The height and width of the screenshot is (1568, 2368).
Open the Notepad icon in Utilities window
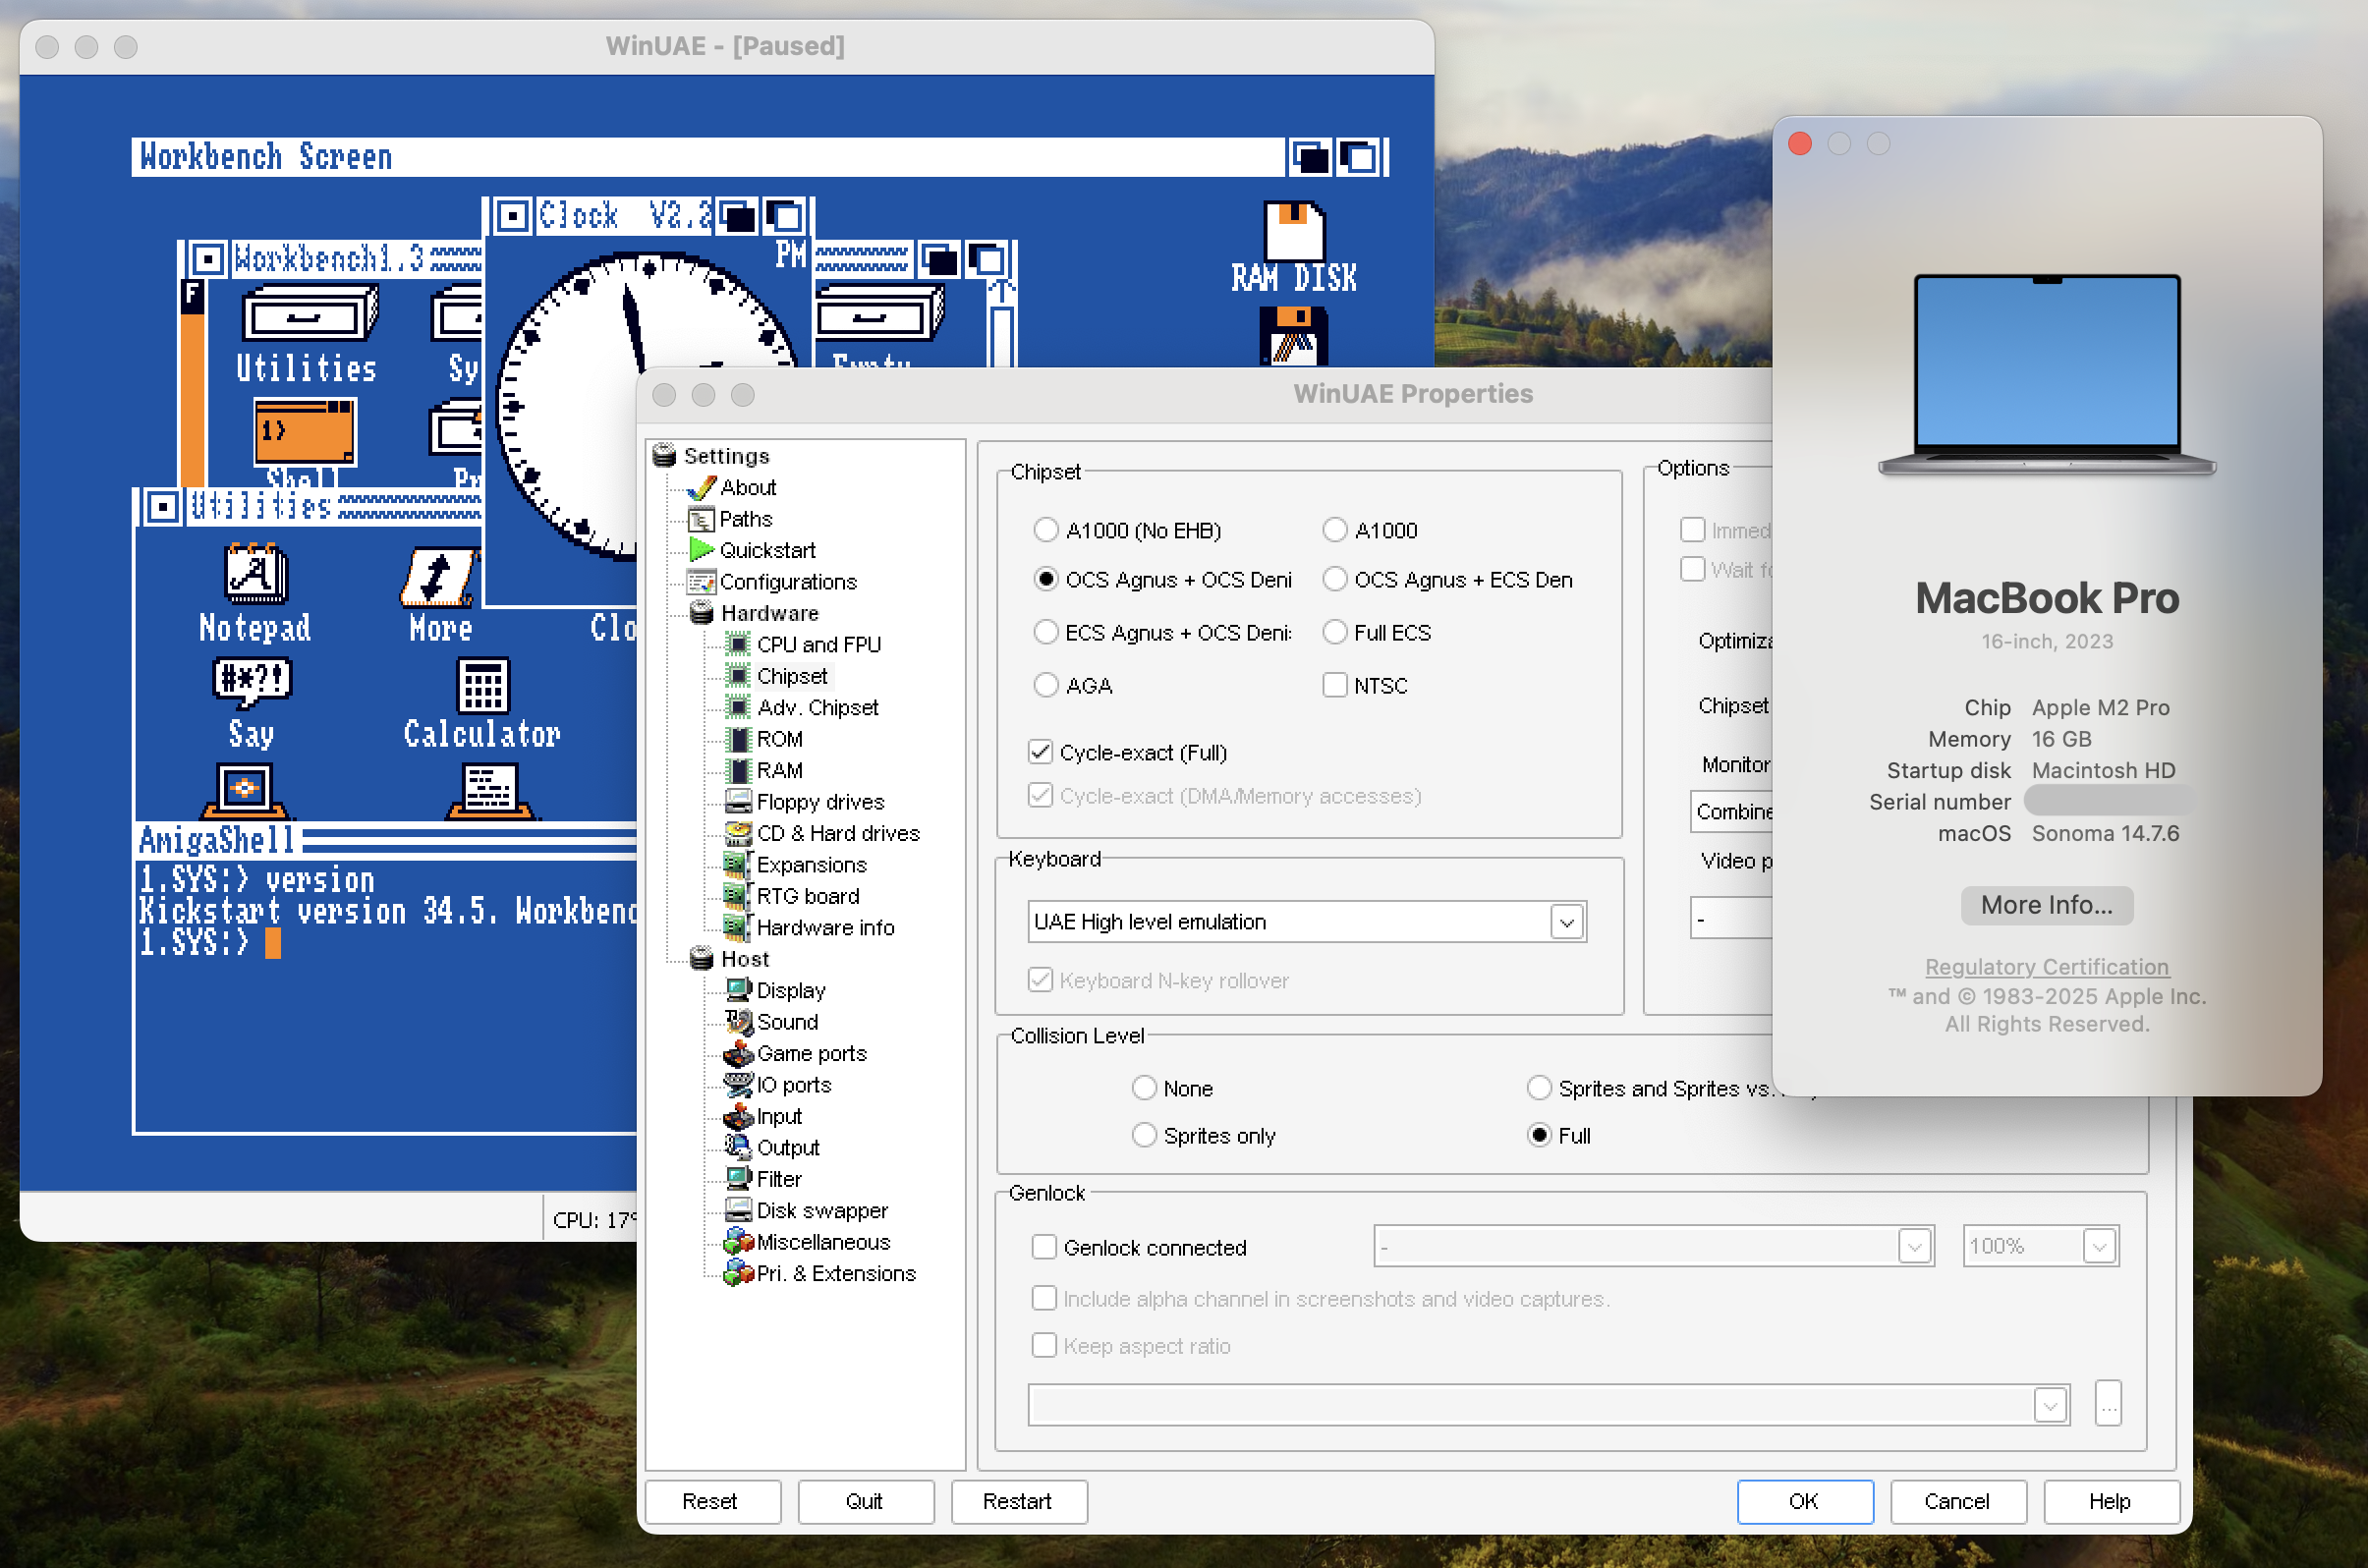click(x=256, y=594)
